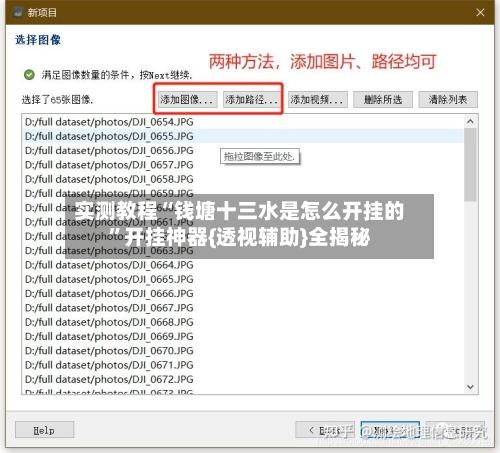Click the vertical scrollbar thumb in list
The width and height of the screenshot is (500, 453).
[x=470, y=165]
